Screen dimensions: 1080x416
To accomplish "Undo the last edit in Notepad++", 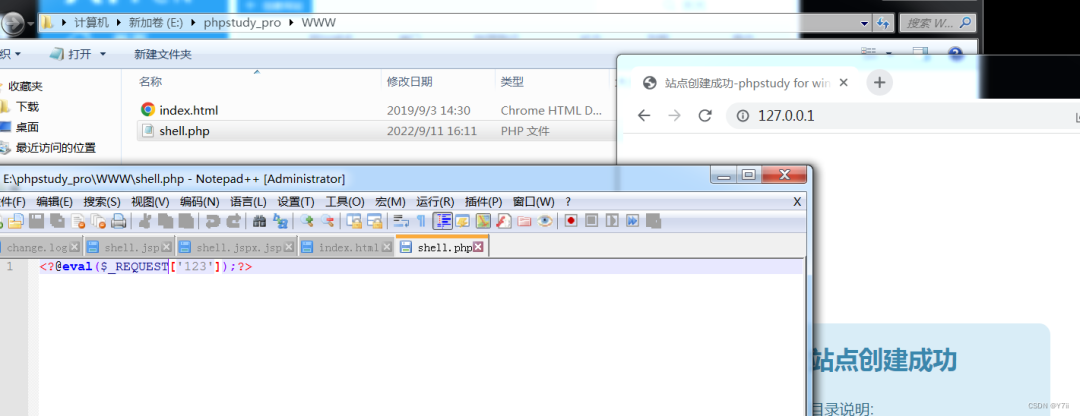I will tap(212, 221).
